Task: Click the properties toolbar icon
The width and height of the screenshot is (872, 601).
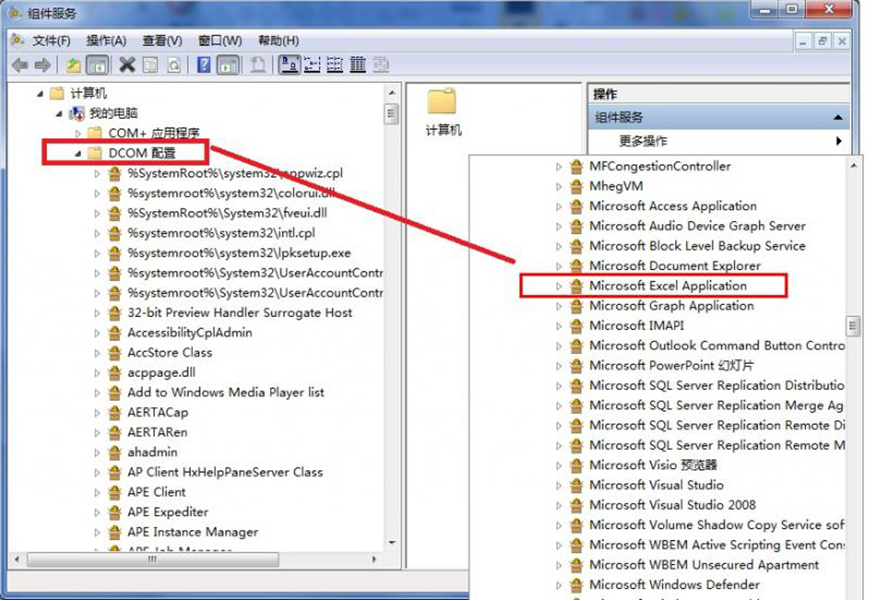Action: click(150, 65)
